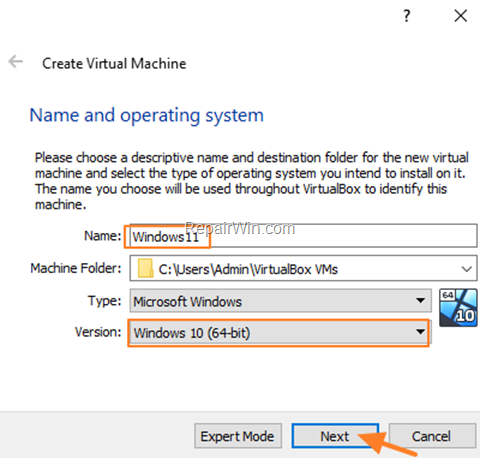Screen dimensions: 480x458
Task: Close the Create Virtual Machine dialog
Action: (461, 16)
